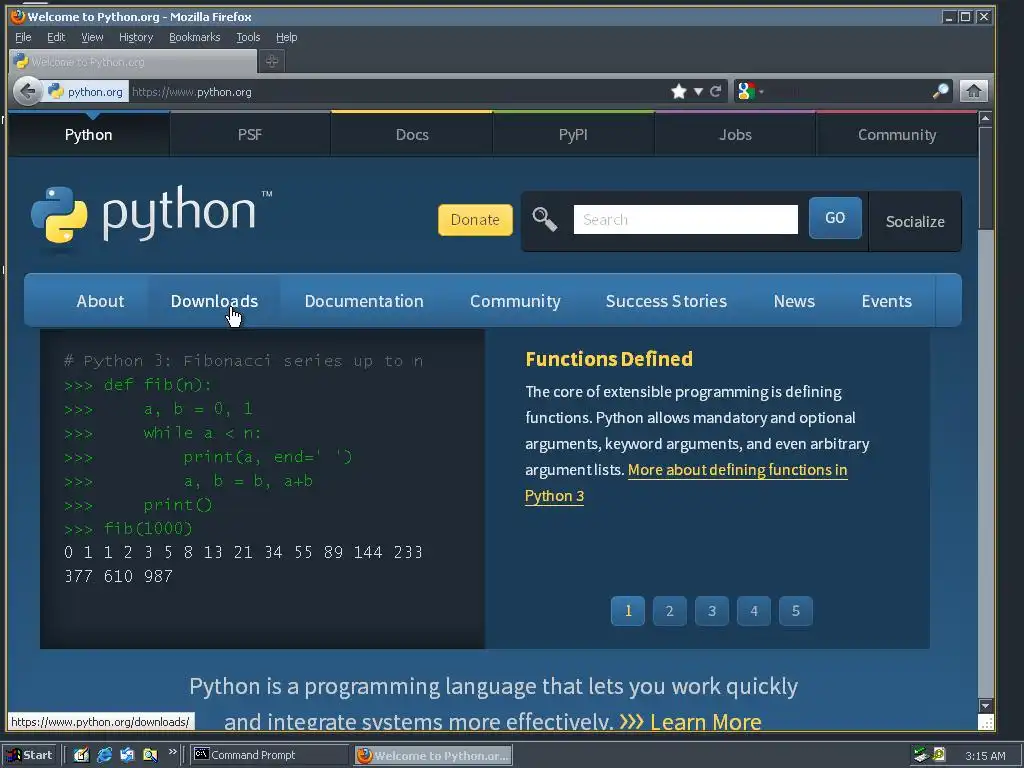The image size is (1024, 768).
Task: Show slide 5 of the code carousel
Action: (795, 611)
